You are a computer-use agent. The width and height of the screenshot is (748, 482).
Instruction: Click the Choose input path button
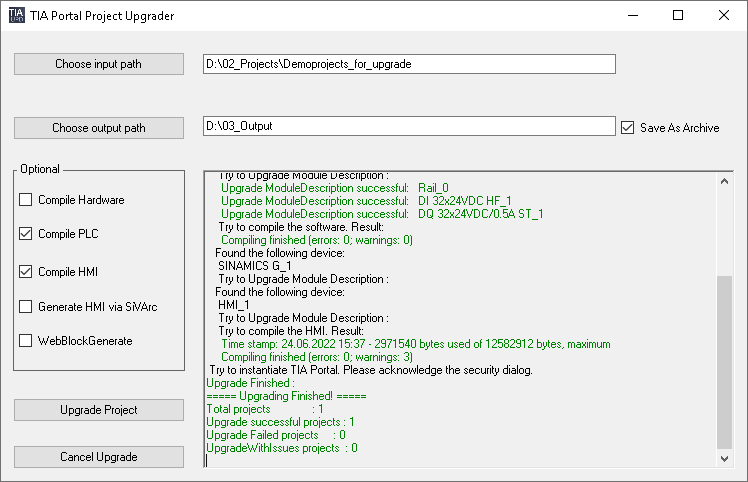pos(99,64)
